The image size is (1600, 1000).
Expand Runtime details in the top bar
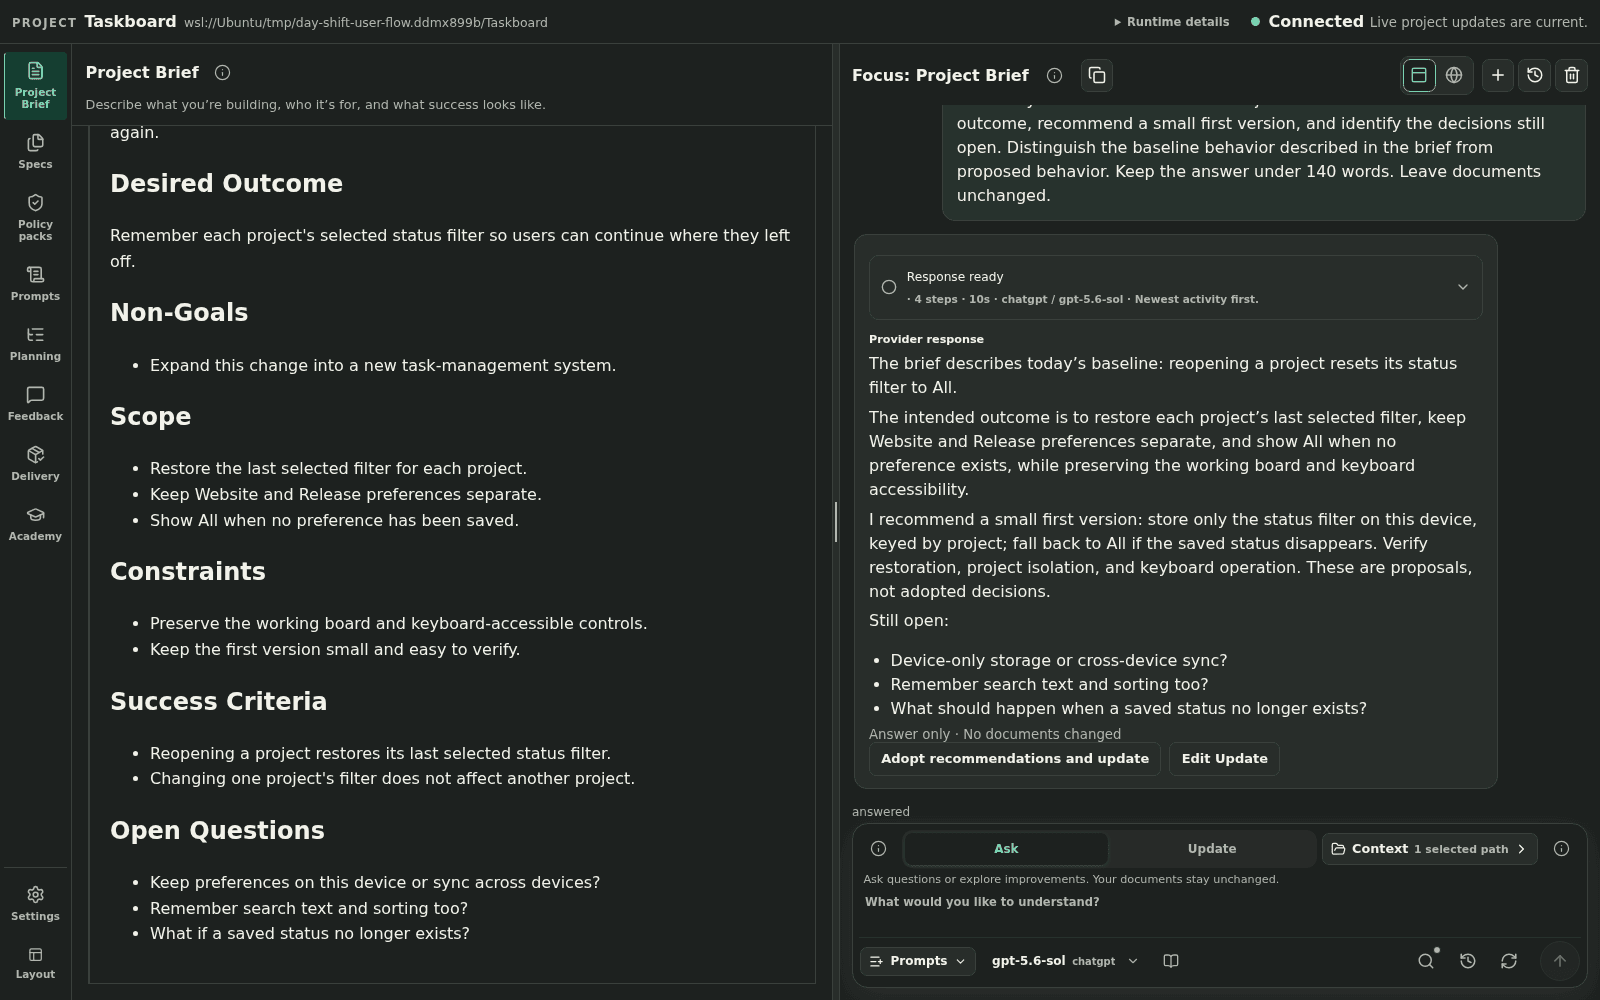point(1172,22)
